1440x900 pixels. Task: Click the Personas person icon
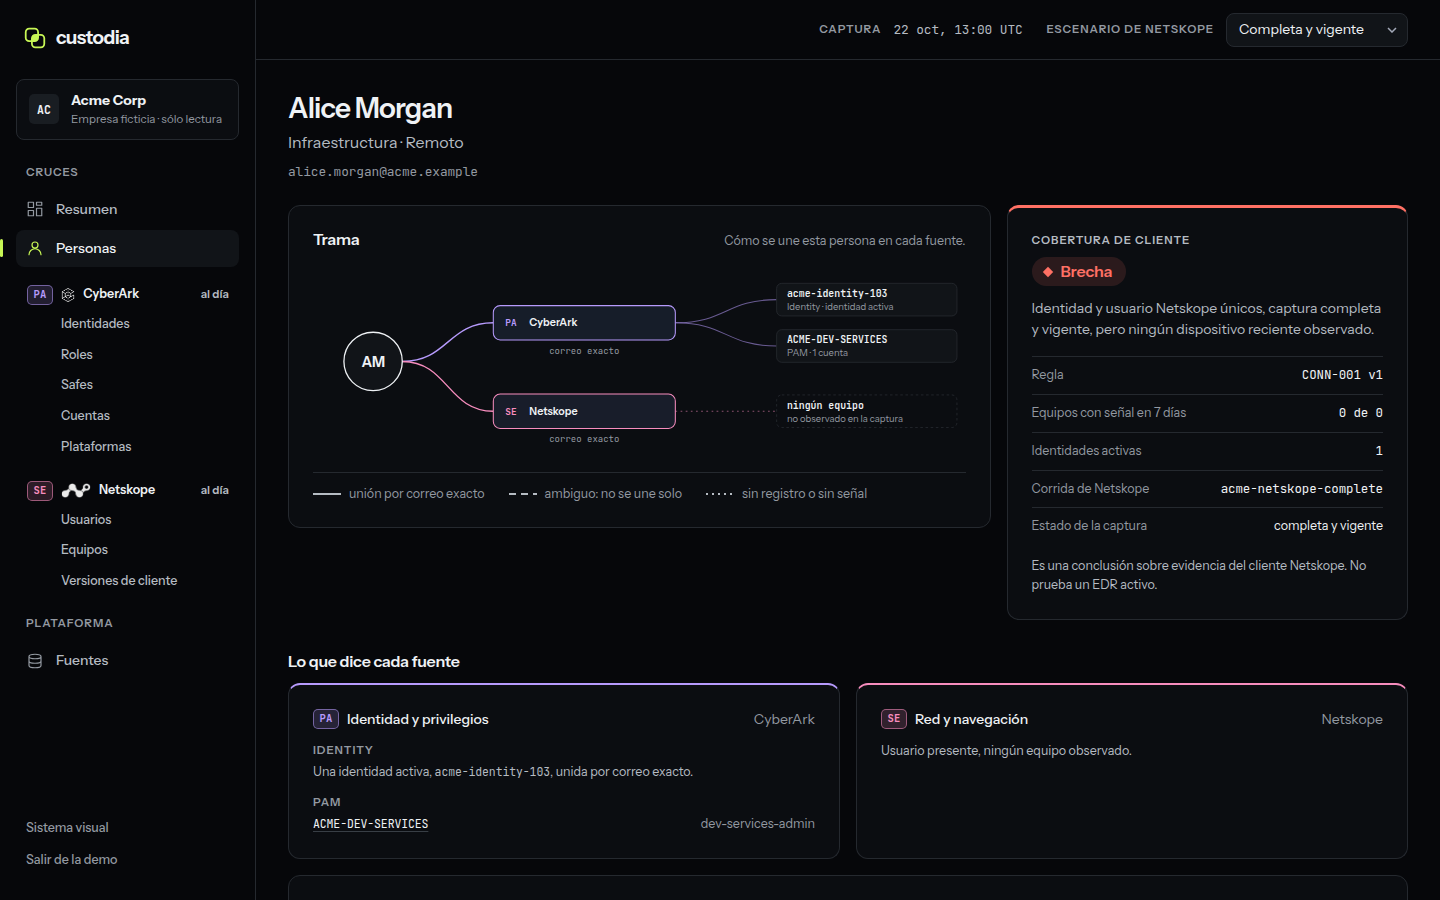click(35, 248)
